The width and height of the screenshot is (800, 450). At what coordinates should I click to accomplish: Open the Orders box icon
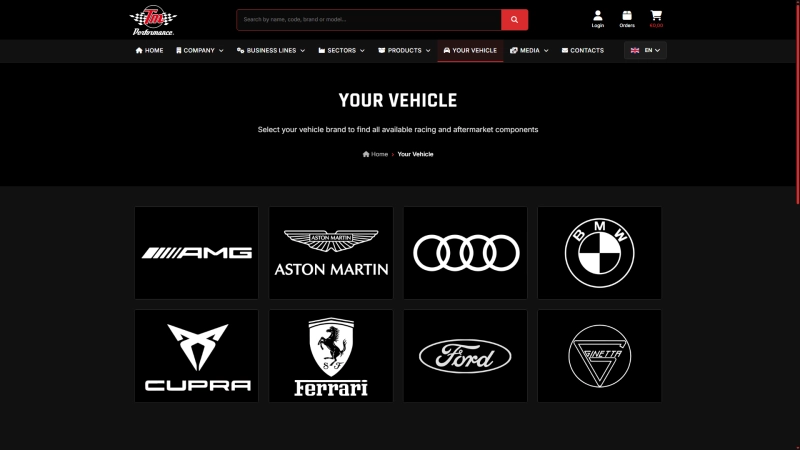627,17
